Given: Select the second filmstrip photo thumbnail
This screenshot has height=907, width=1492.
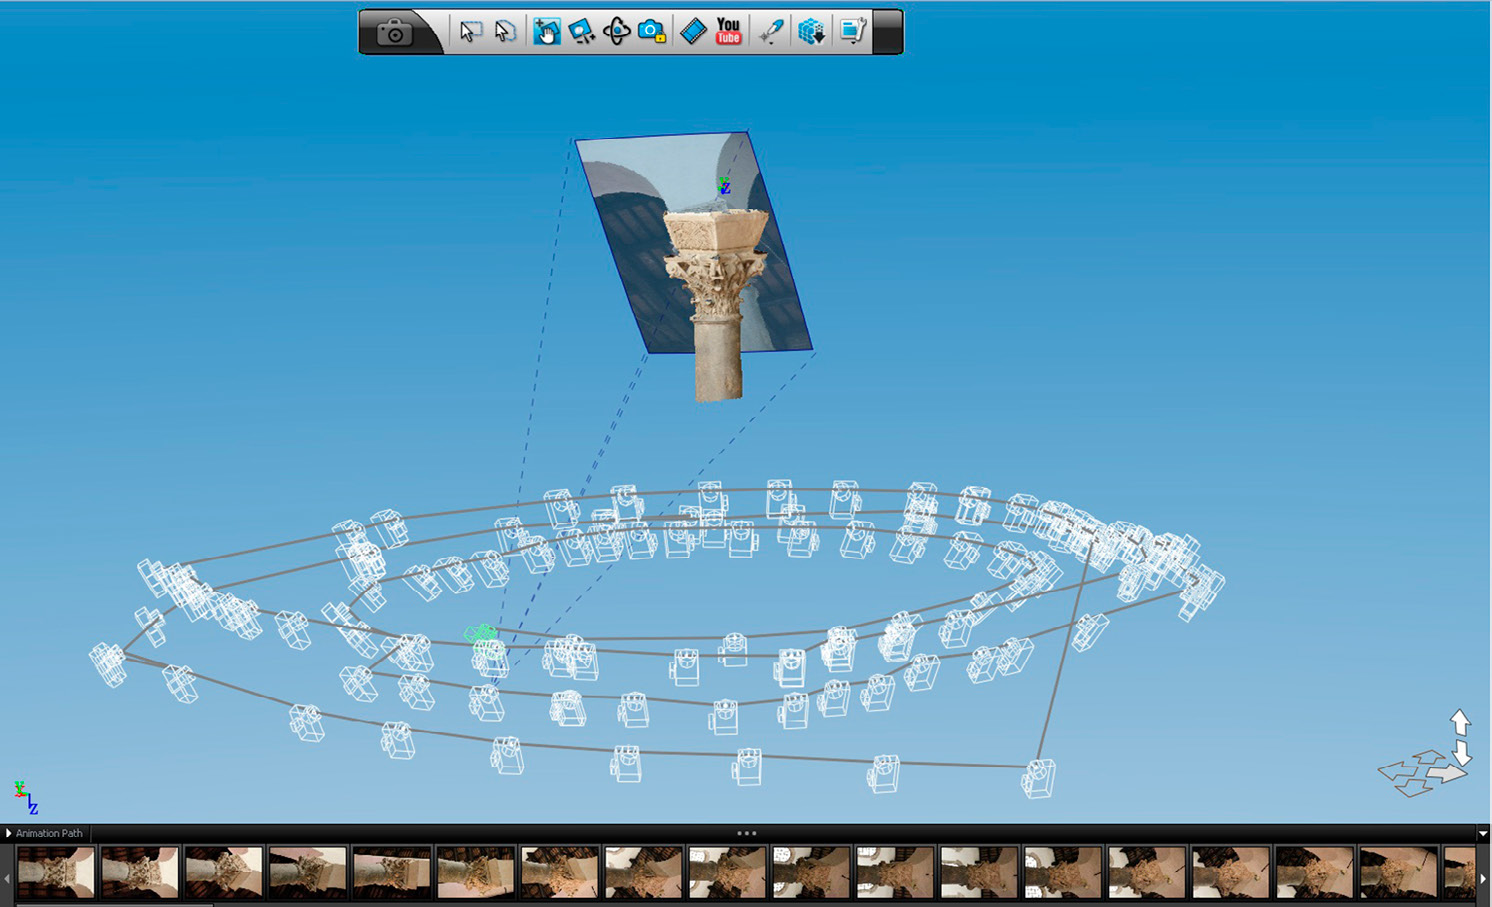Looking at the screenshot, I should [x=140, y=872].
